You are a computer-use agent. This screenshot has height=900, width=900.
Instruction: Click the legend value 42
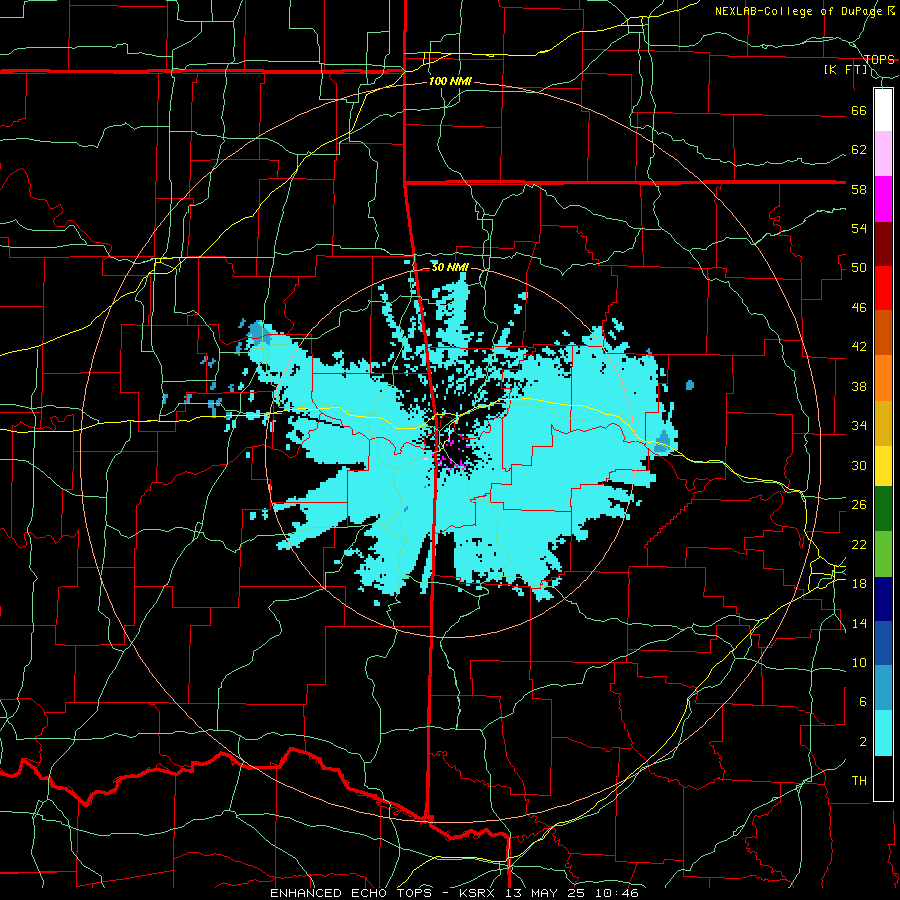[x=859, y=346]
